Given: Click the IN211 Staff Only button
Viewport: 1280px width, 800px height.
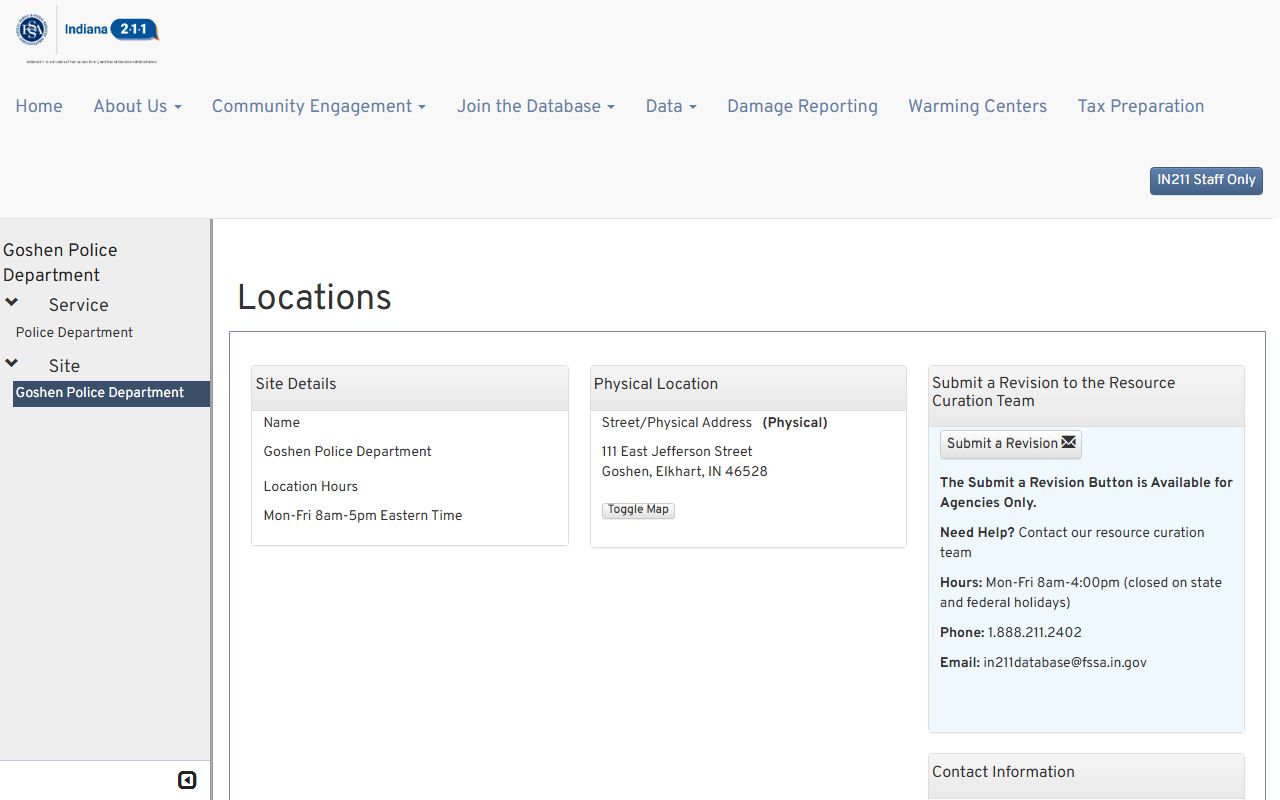Looking at the screenshot, I should click(x=1206, y=180).
